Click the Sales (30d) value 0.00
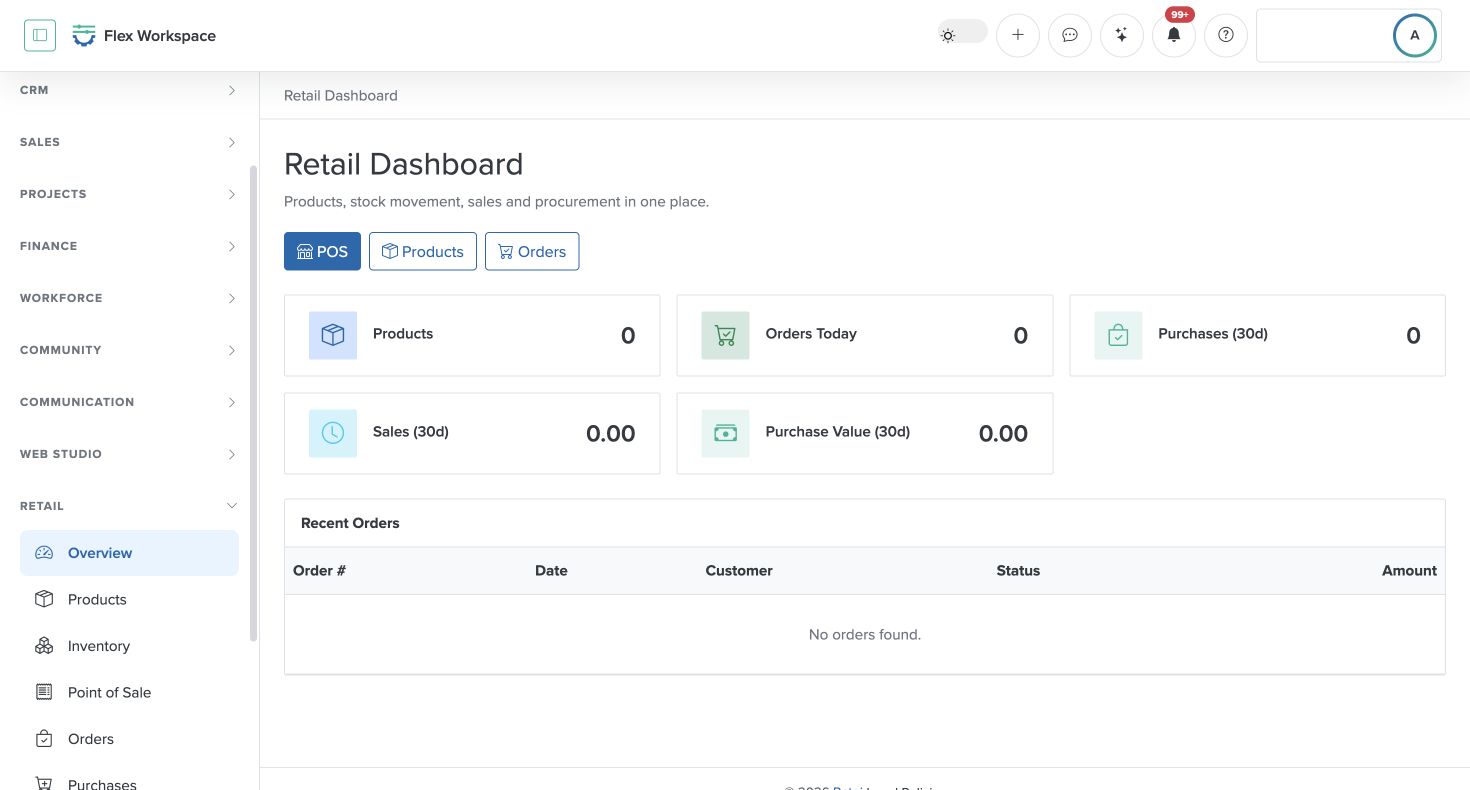Screen dimensions: 1470x790 point(610,434)
